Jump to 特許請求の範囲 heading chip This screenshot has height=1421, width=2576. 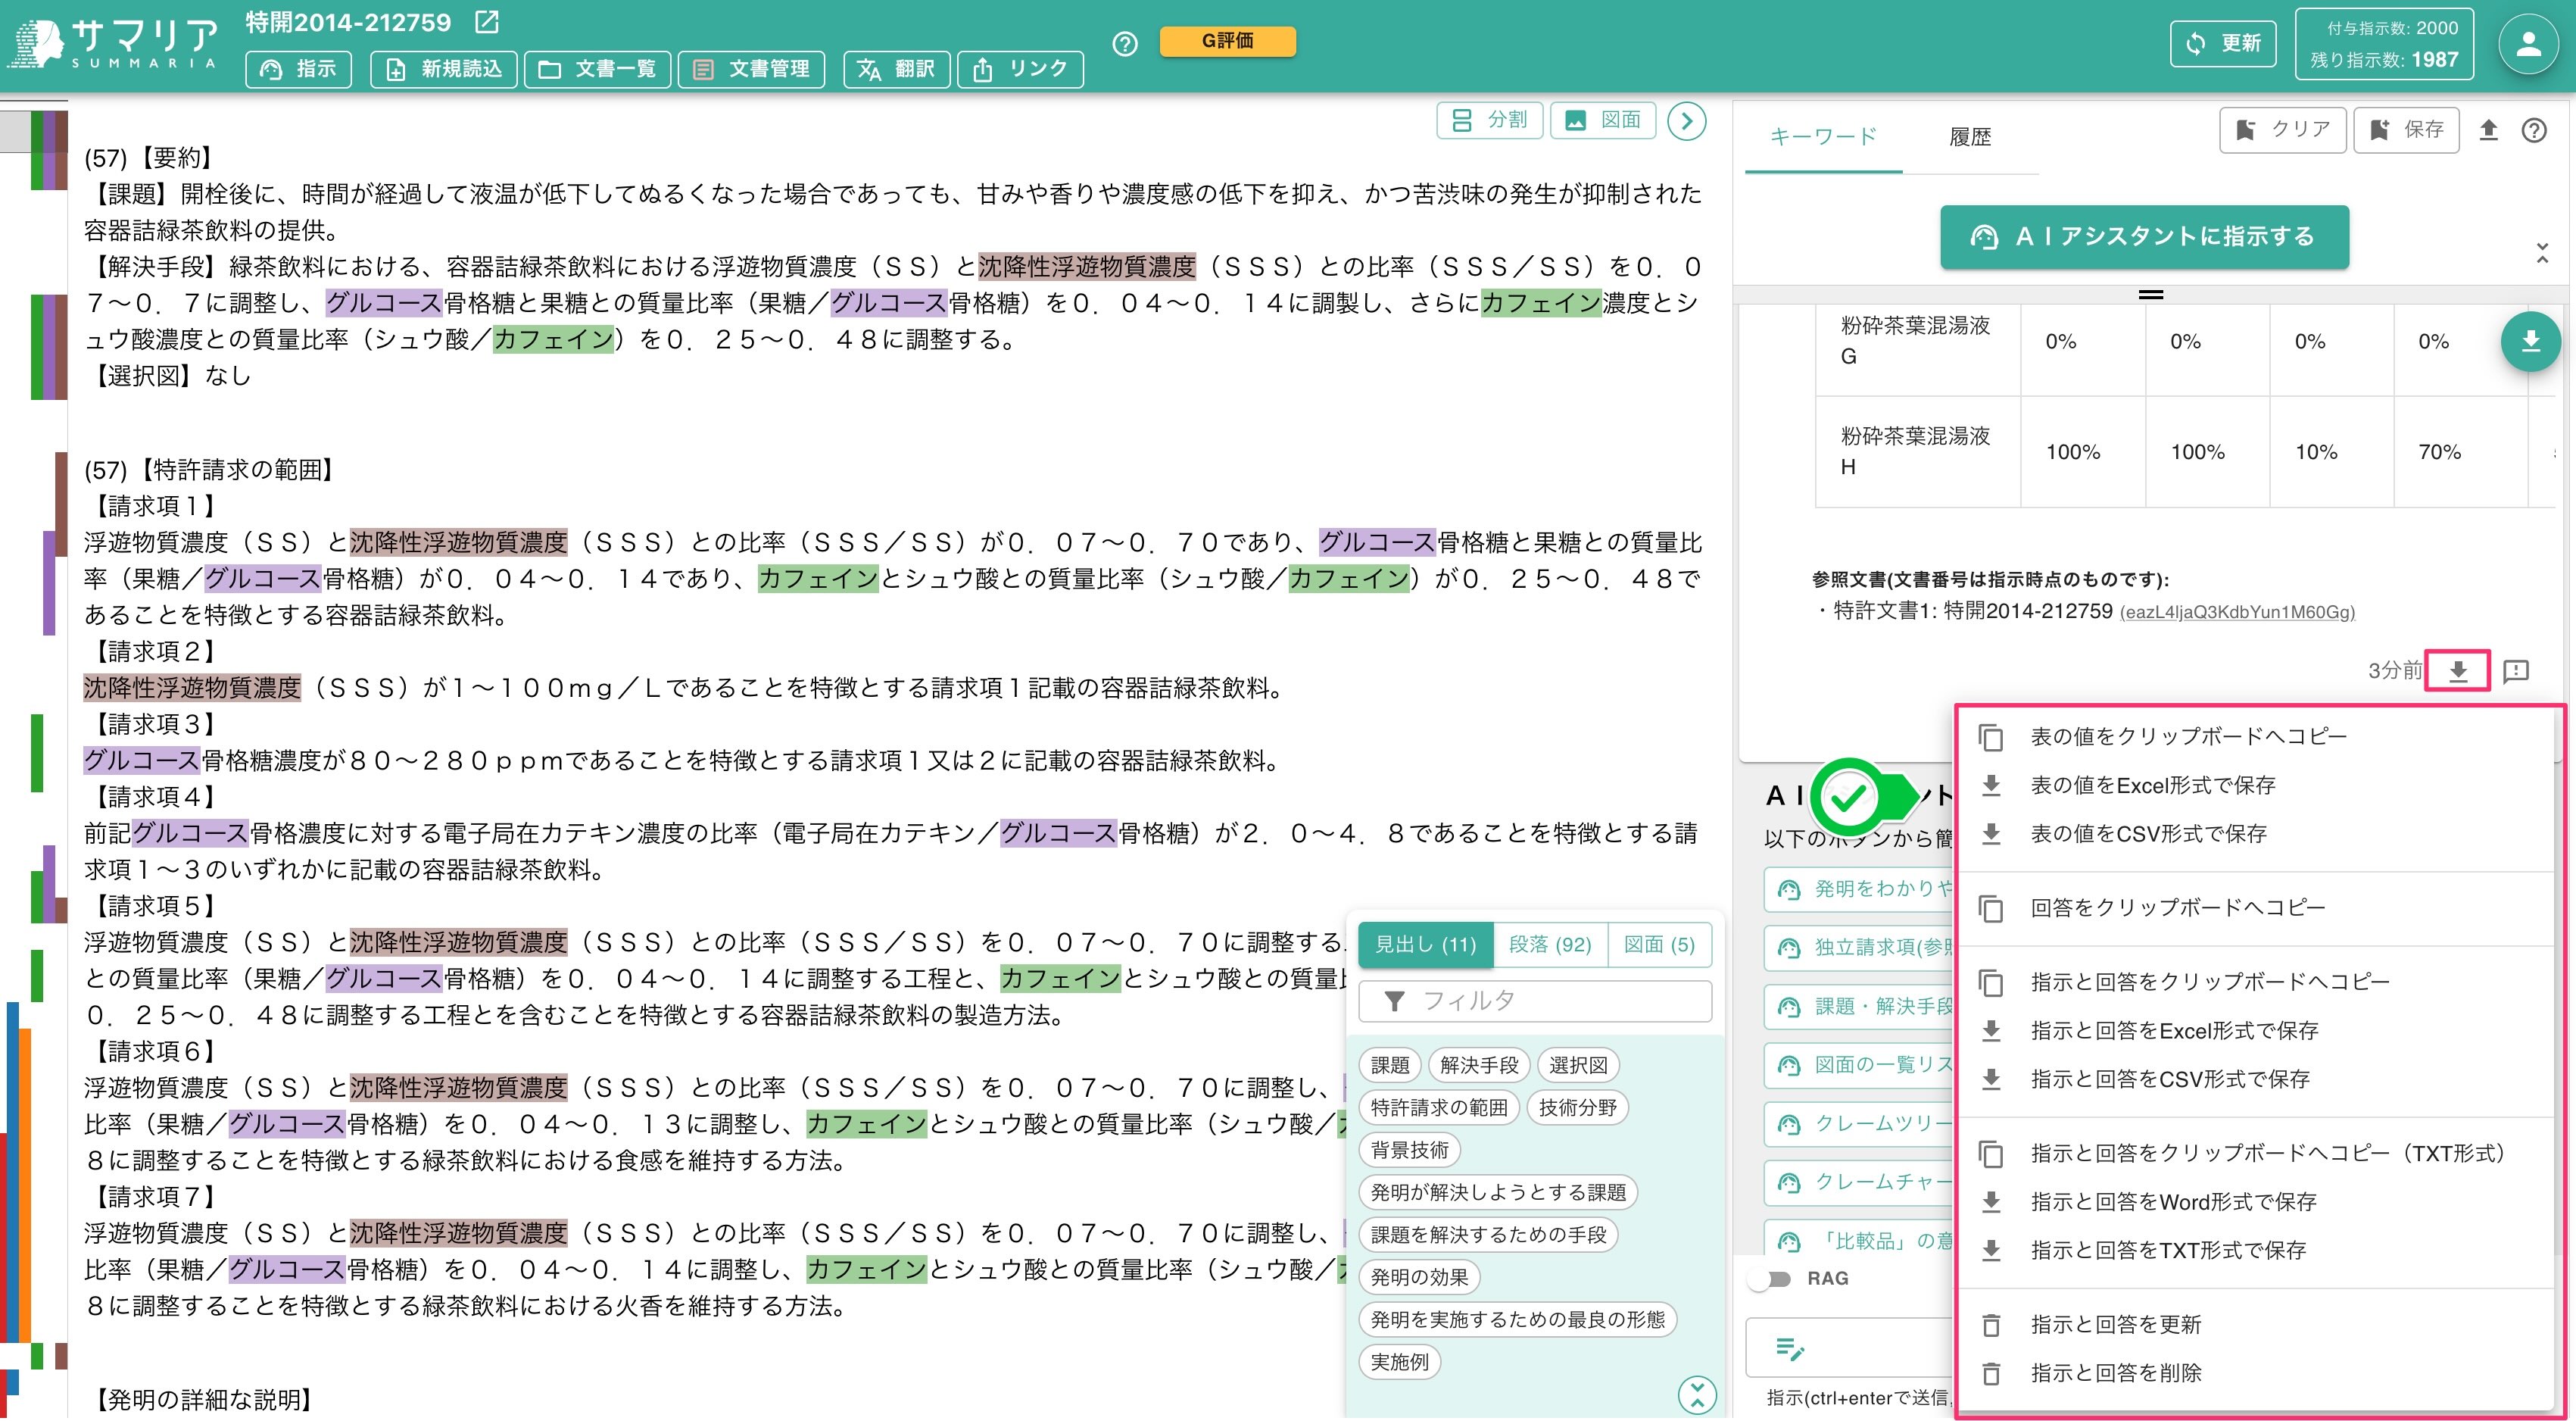tap(1439, 1108)
